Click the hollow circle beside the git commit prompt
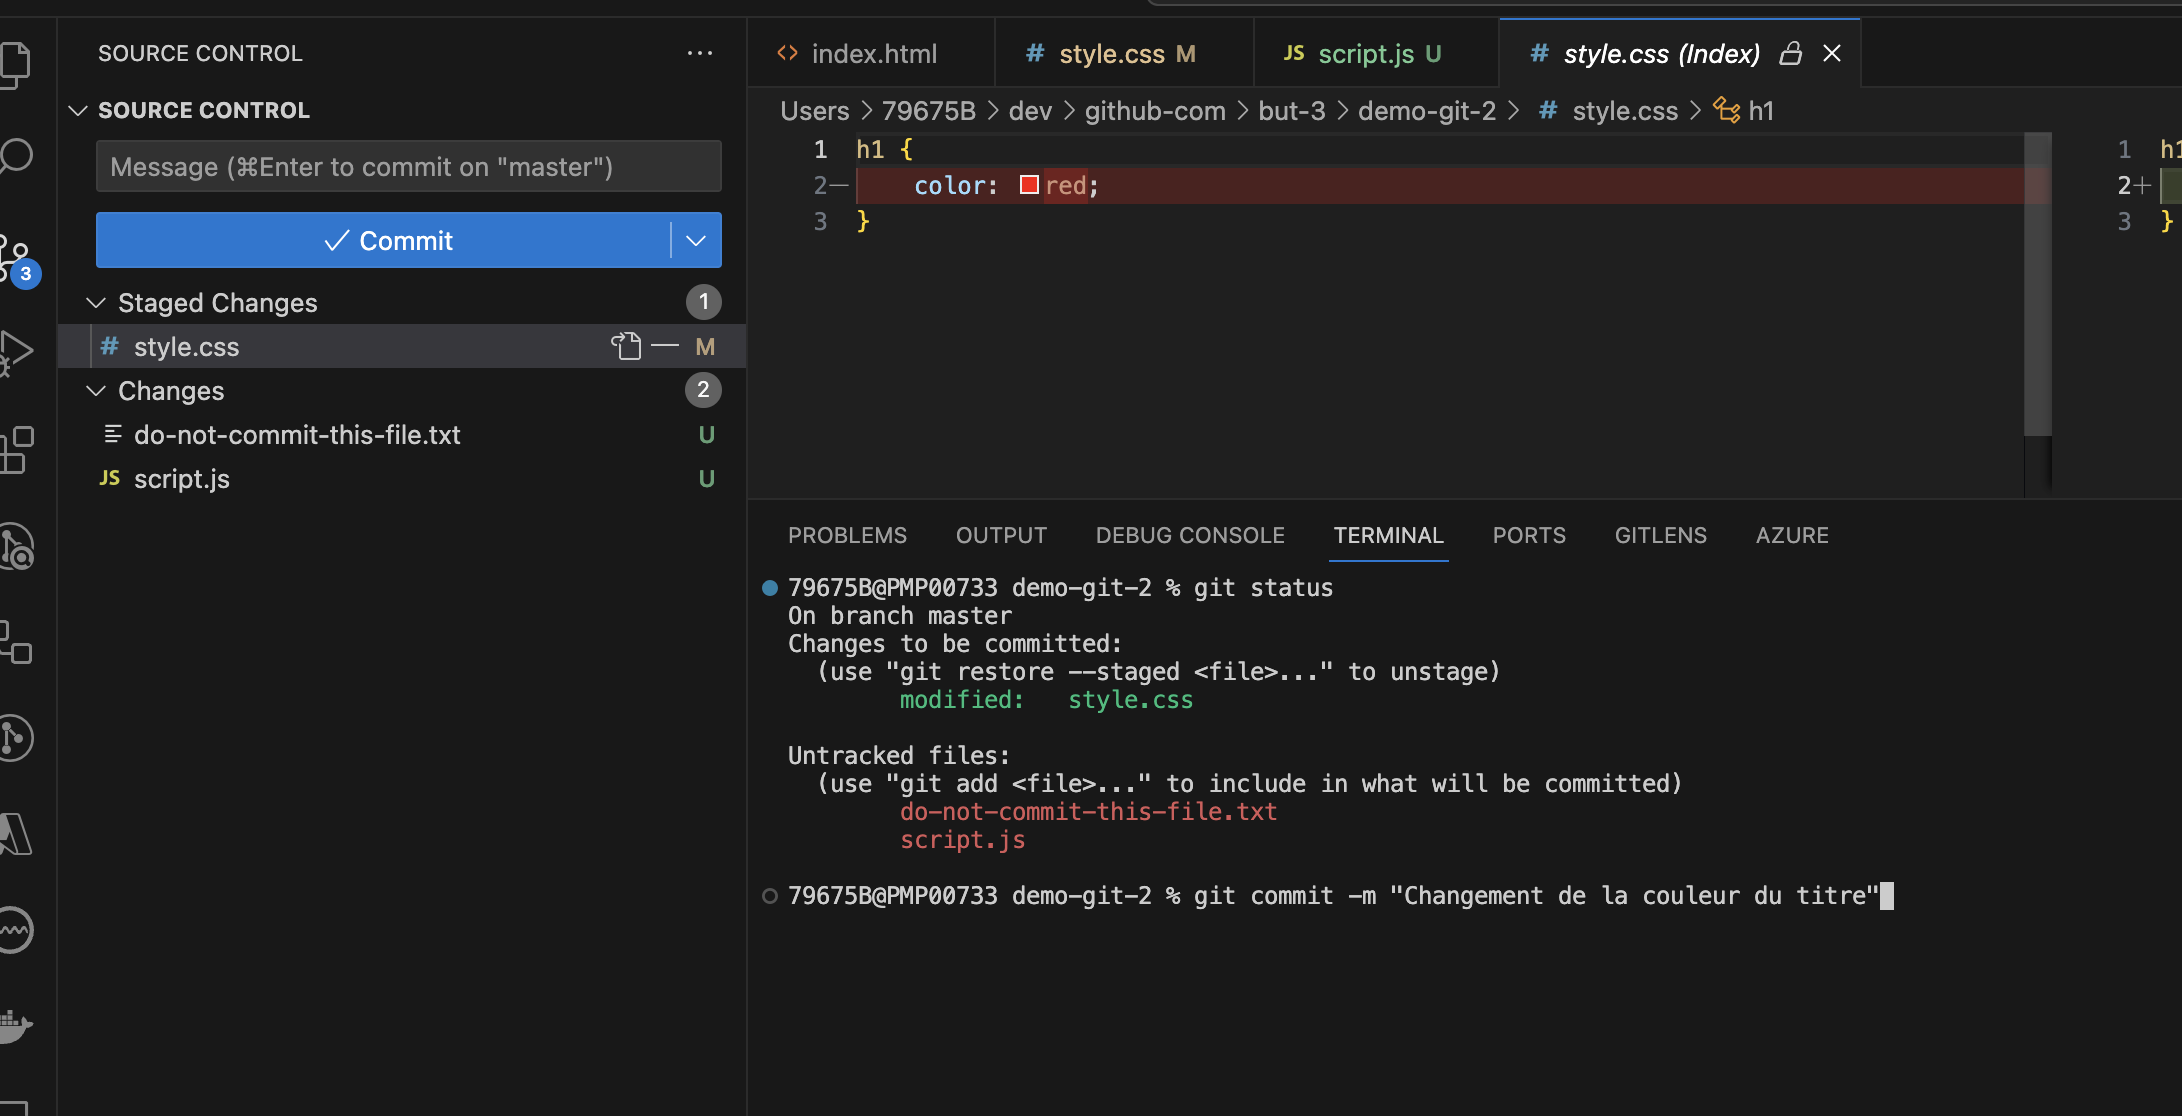This screenshot has height=1116, width=2182. click(770, 896)
